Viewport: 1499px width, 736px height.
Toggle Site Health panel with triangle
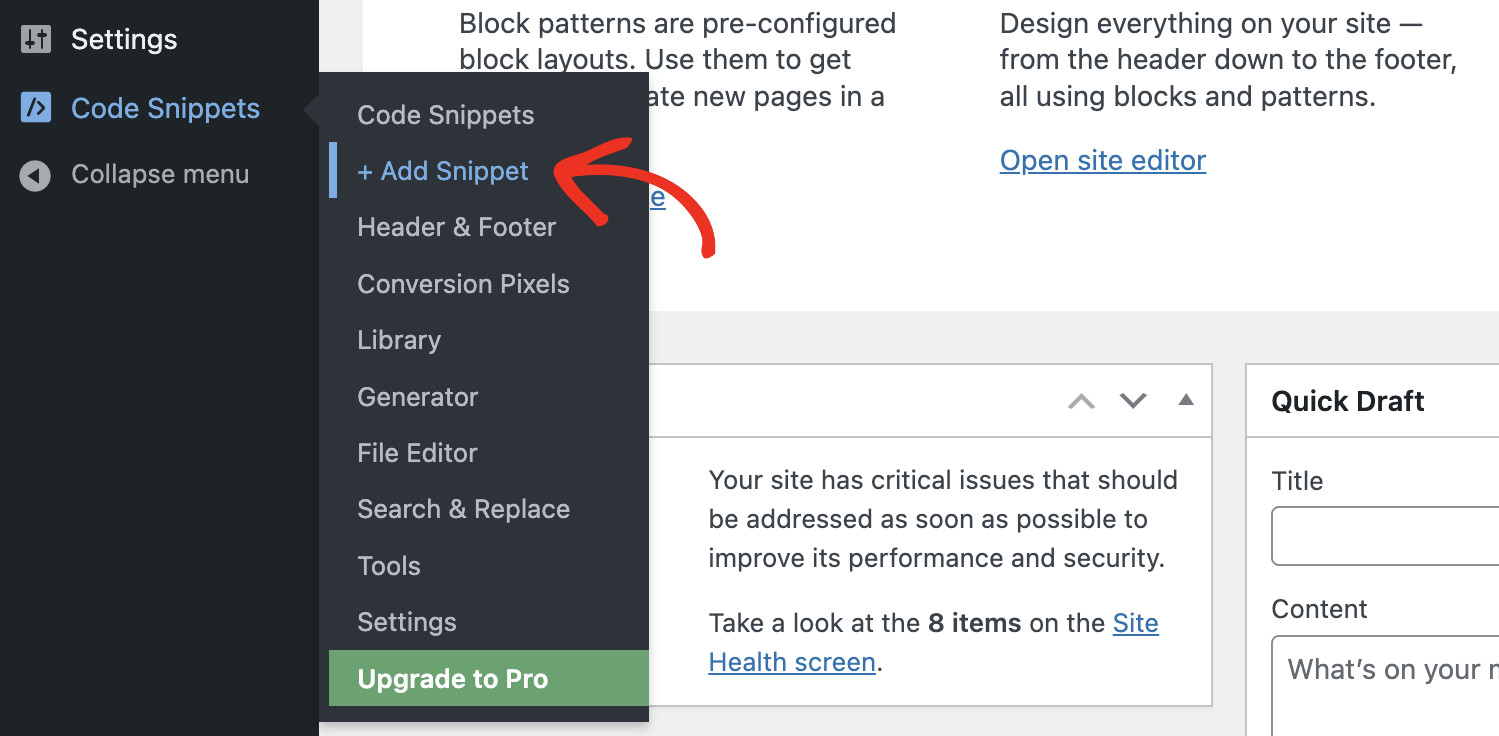point(1186,400)
